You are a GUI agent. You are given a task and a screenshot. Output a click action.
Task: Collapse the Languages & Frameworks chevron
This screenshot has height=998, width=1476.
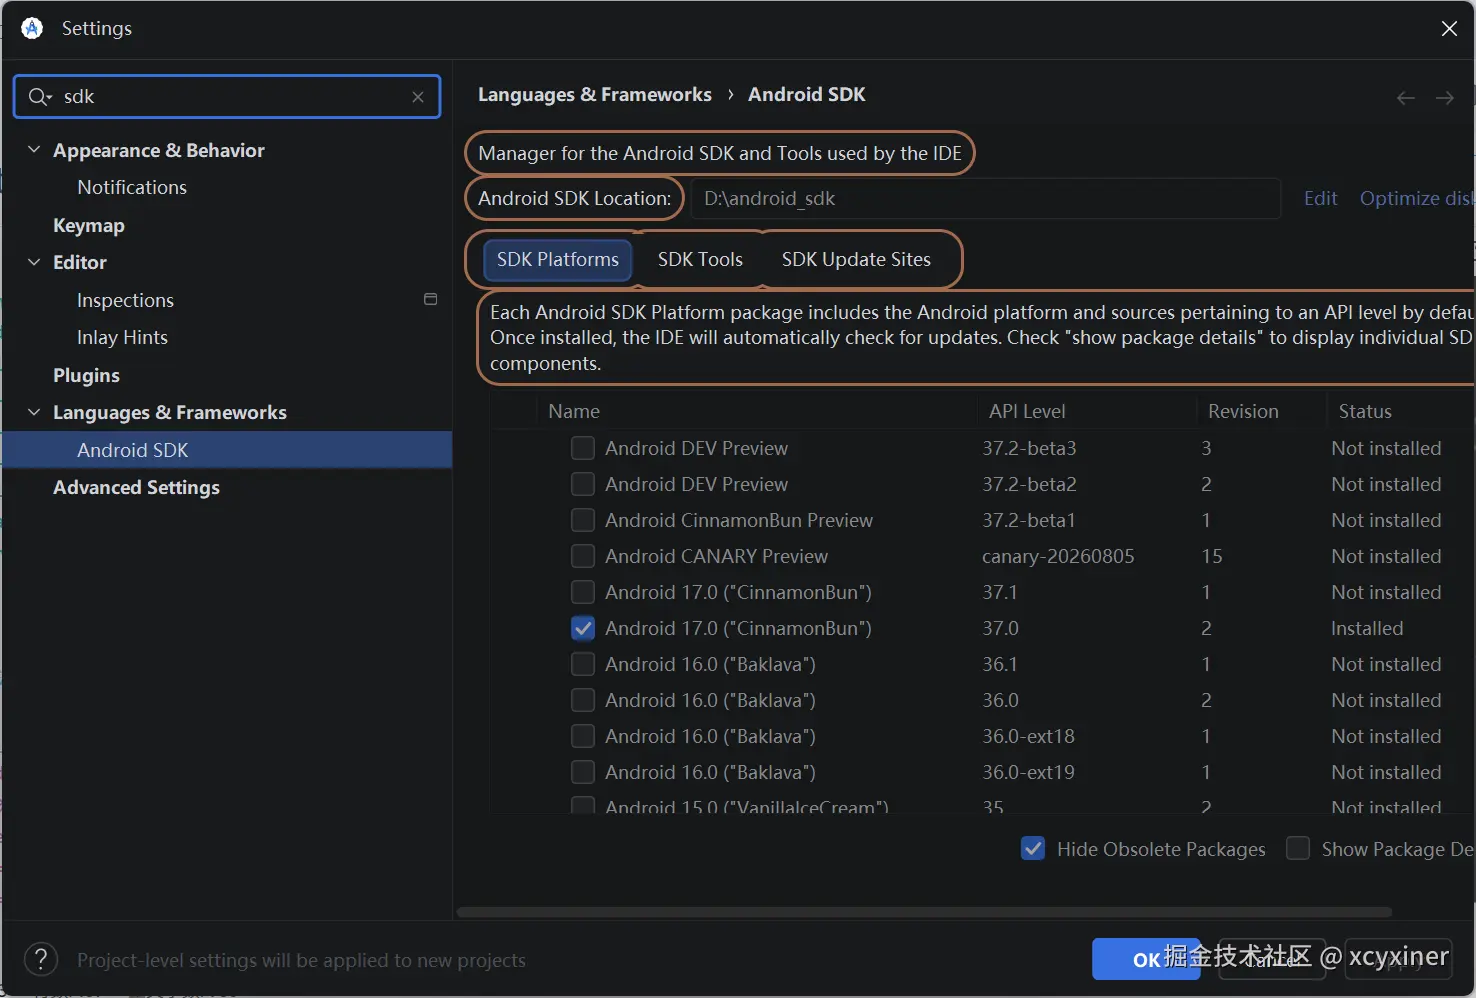(x=34, y=412)
